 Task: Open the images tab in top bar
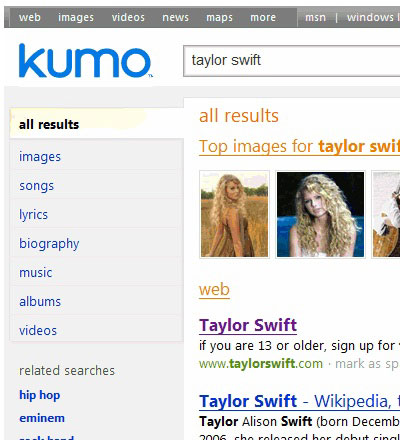pos(76,17)
